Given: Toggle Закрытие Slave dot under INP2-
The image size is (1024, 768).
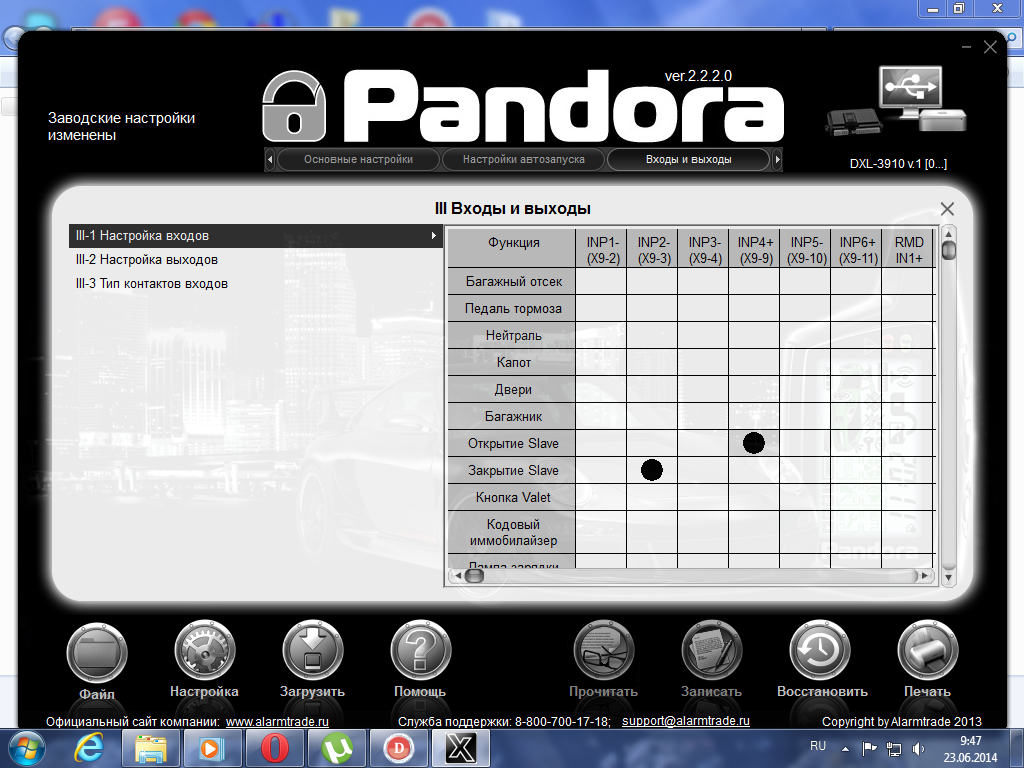Looking at the screenshot, I should pyautogui.click(x=652, y=470).
